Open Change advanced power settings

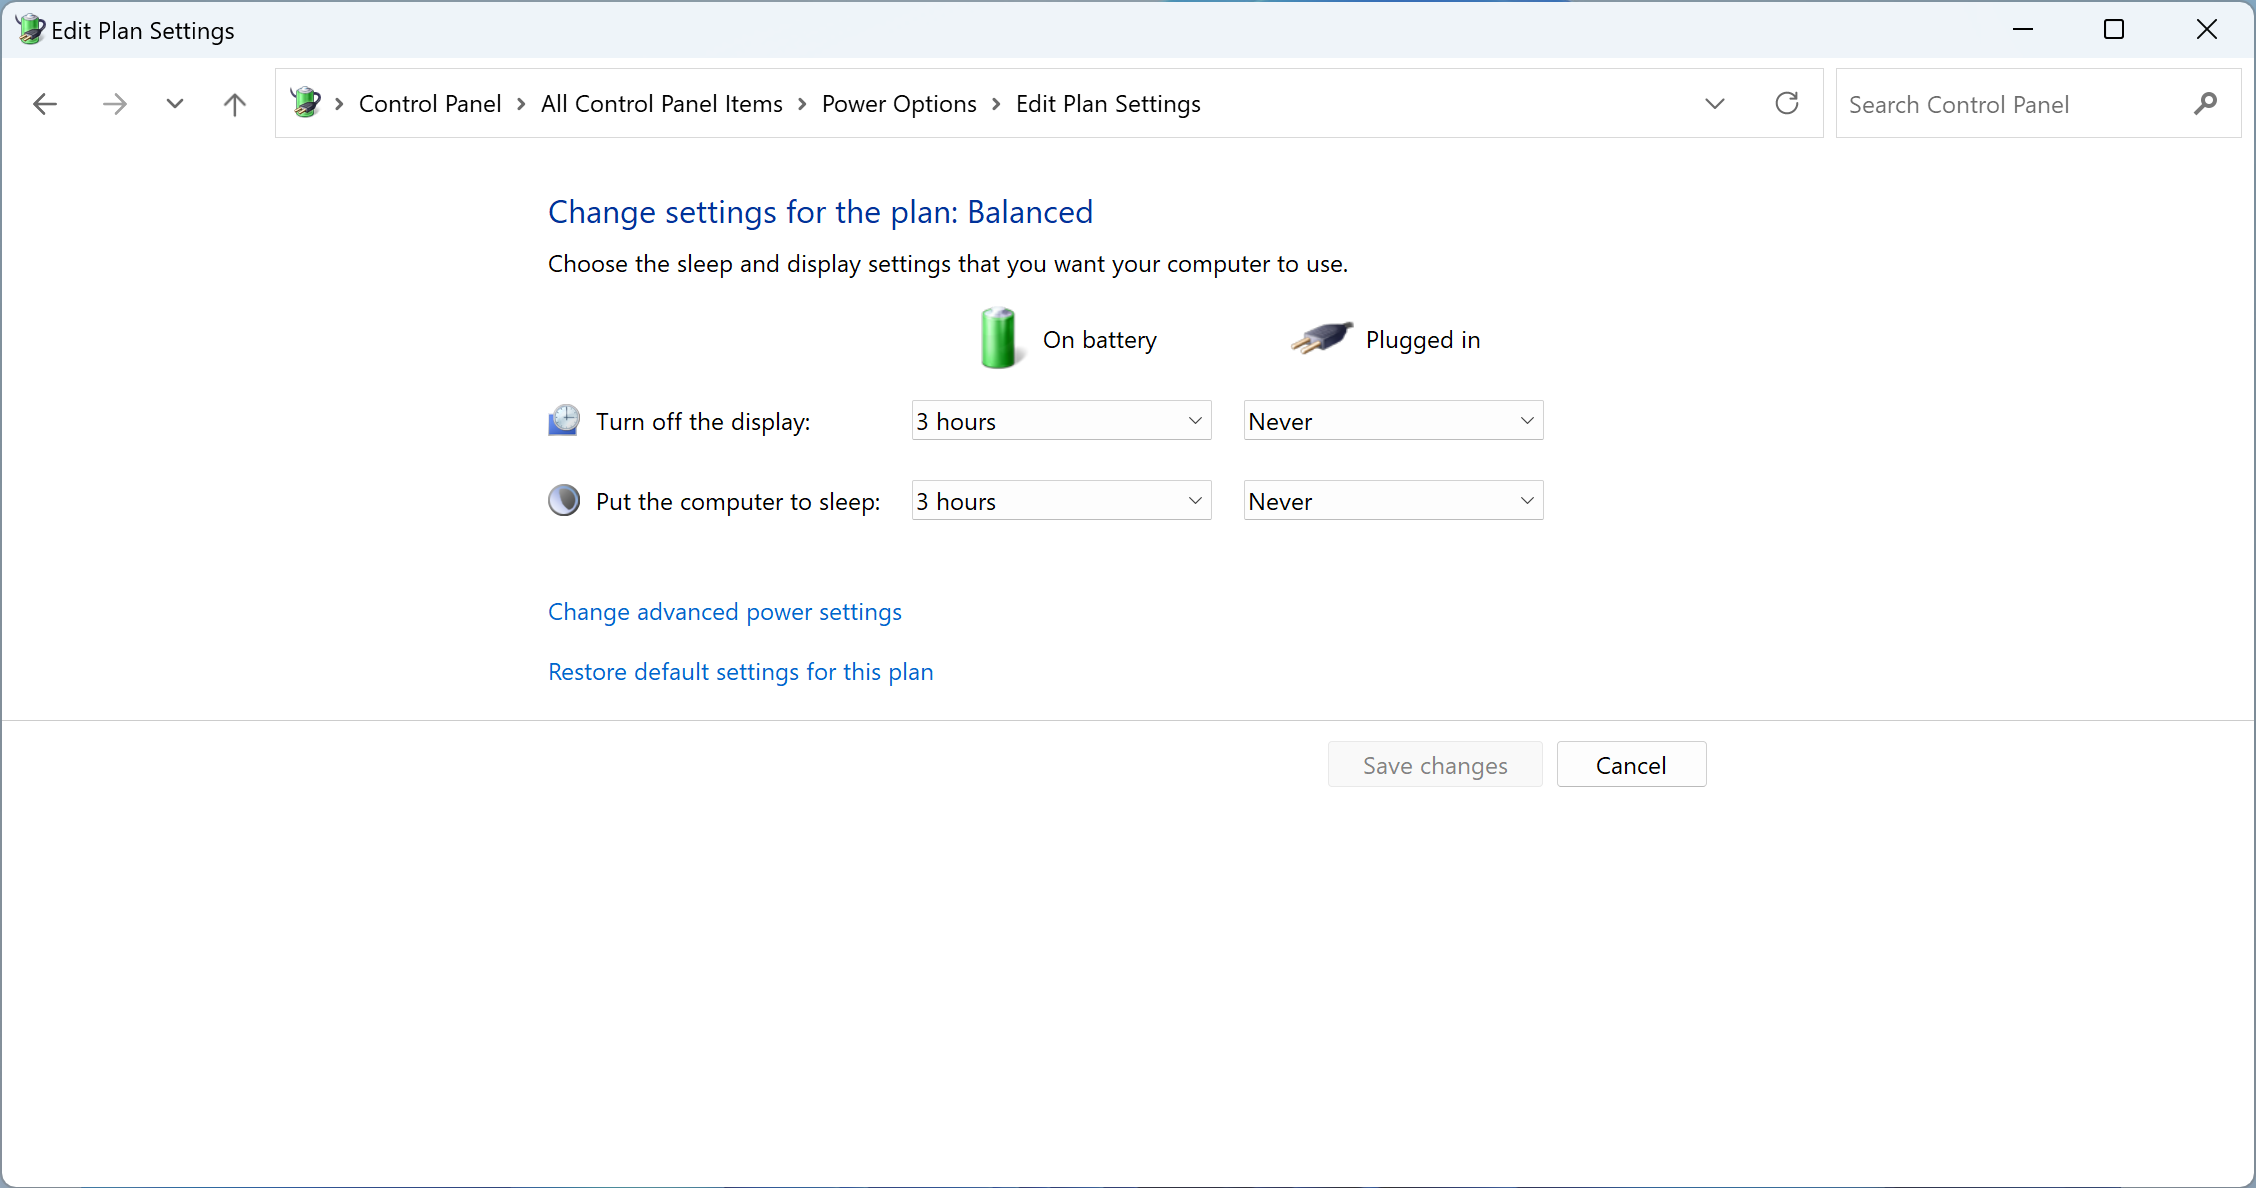724,612
